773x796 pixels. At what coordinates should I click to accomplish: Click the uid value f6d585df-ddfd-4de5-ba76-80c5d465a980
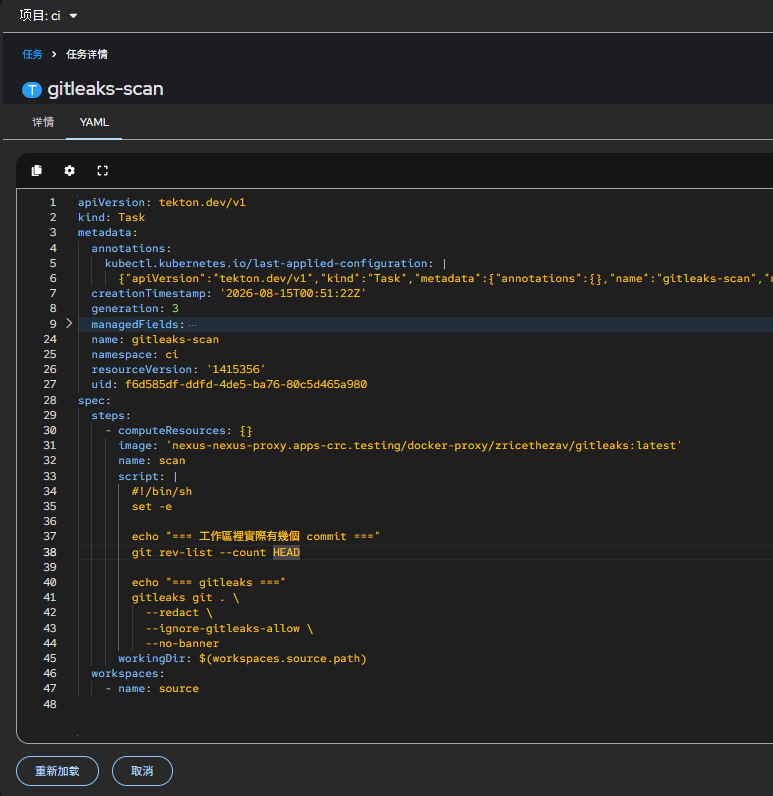pyautogui.click(x=246, y=384)
